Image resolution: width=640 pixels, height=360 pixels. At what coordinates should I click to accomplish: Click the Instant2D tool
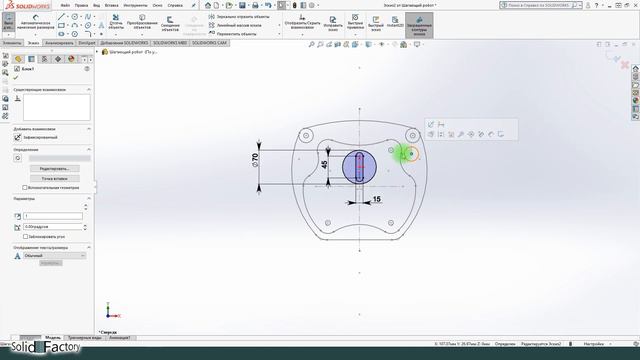point(395,22)
